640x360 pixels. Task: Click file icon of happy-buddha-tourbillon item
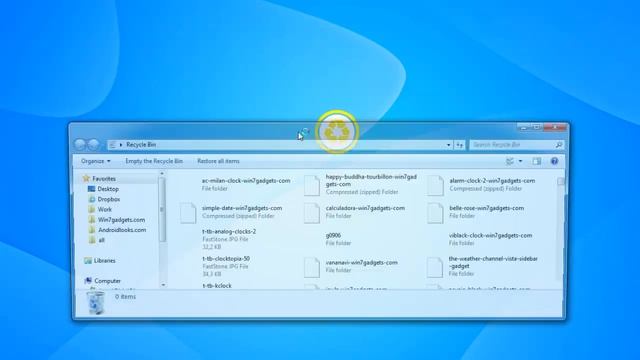(x=312, y=185)
